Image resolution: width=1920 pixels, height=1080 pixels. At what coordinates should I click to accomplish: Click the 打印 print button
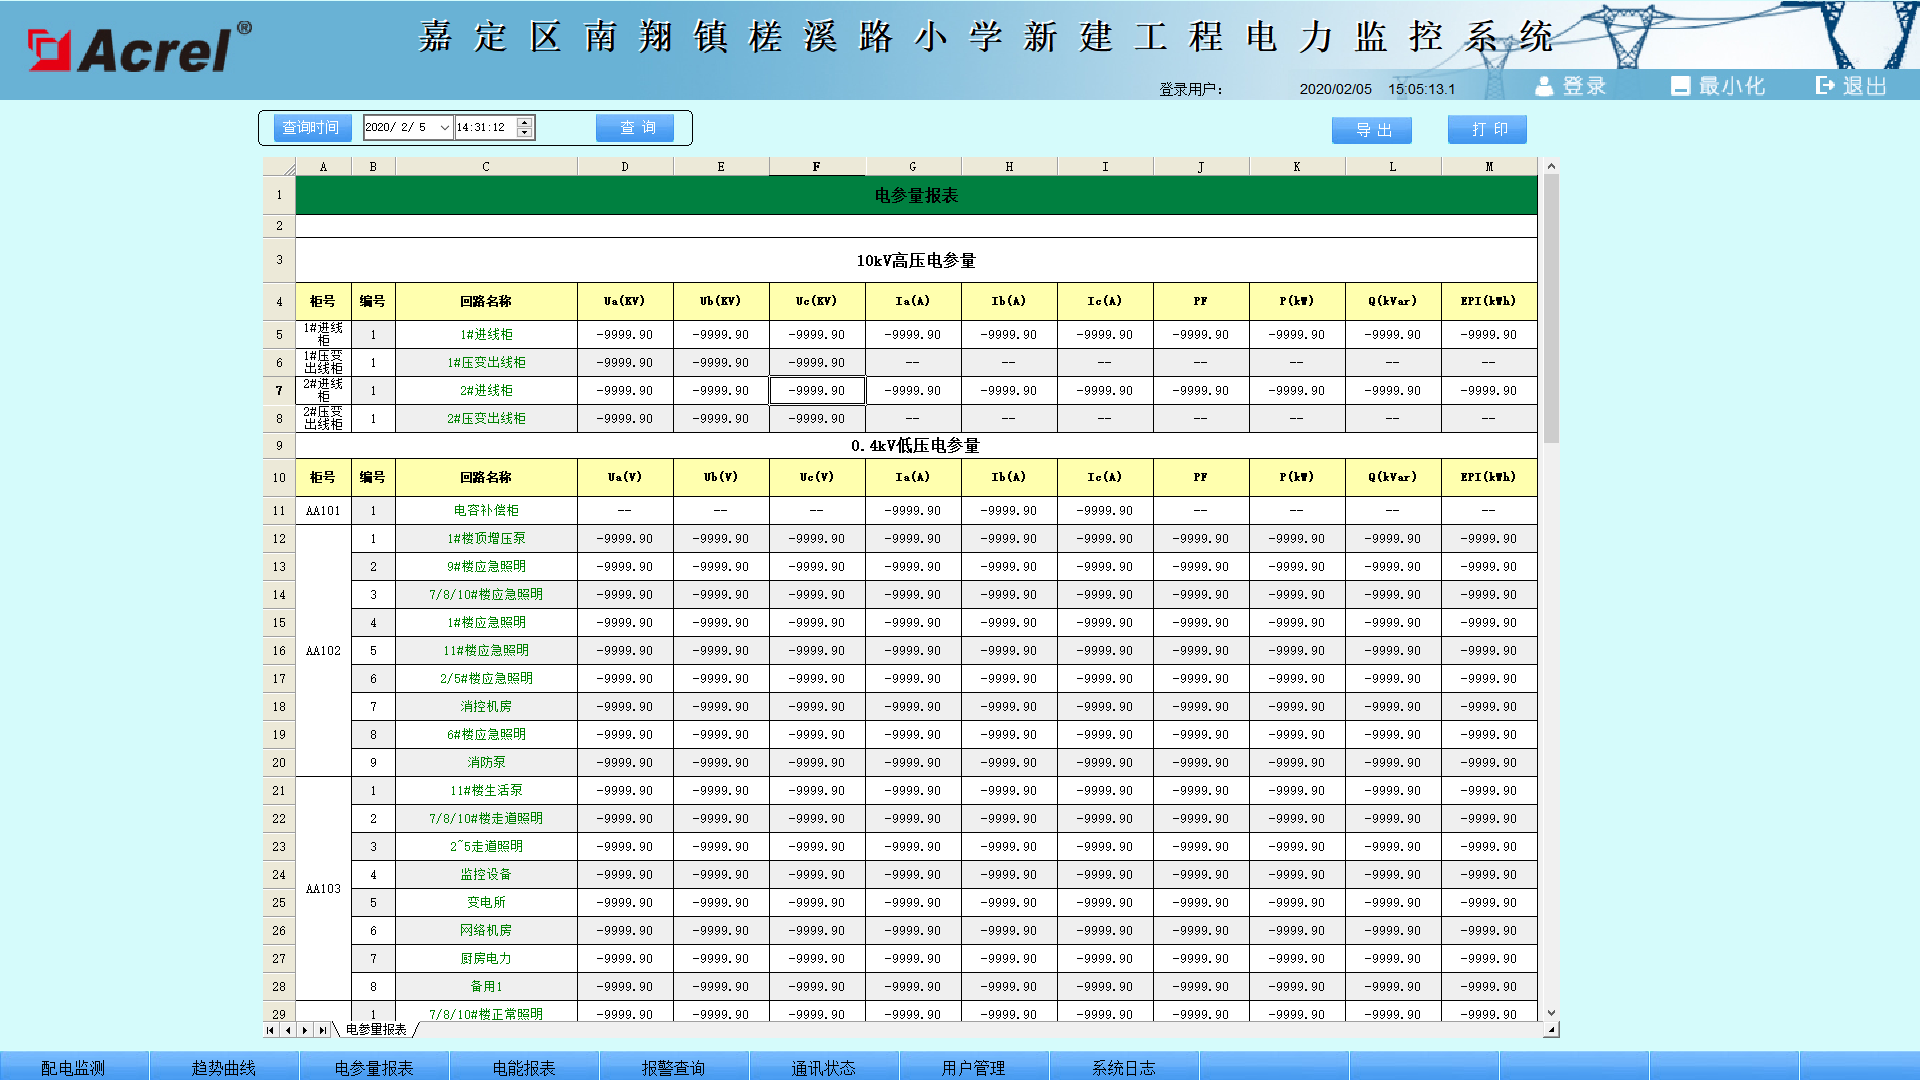1487,130
